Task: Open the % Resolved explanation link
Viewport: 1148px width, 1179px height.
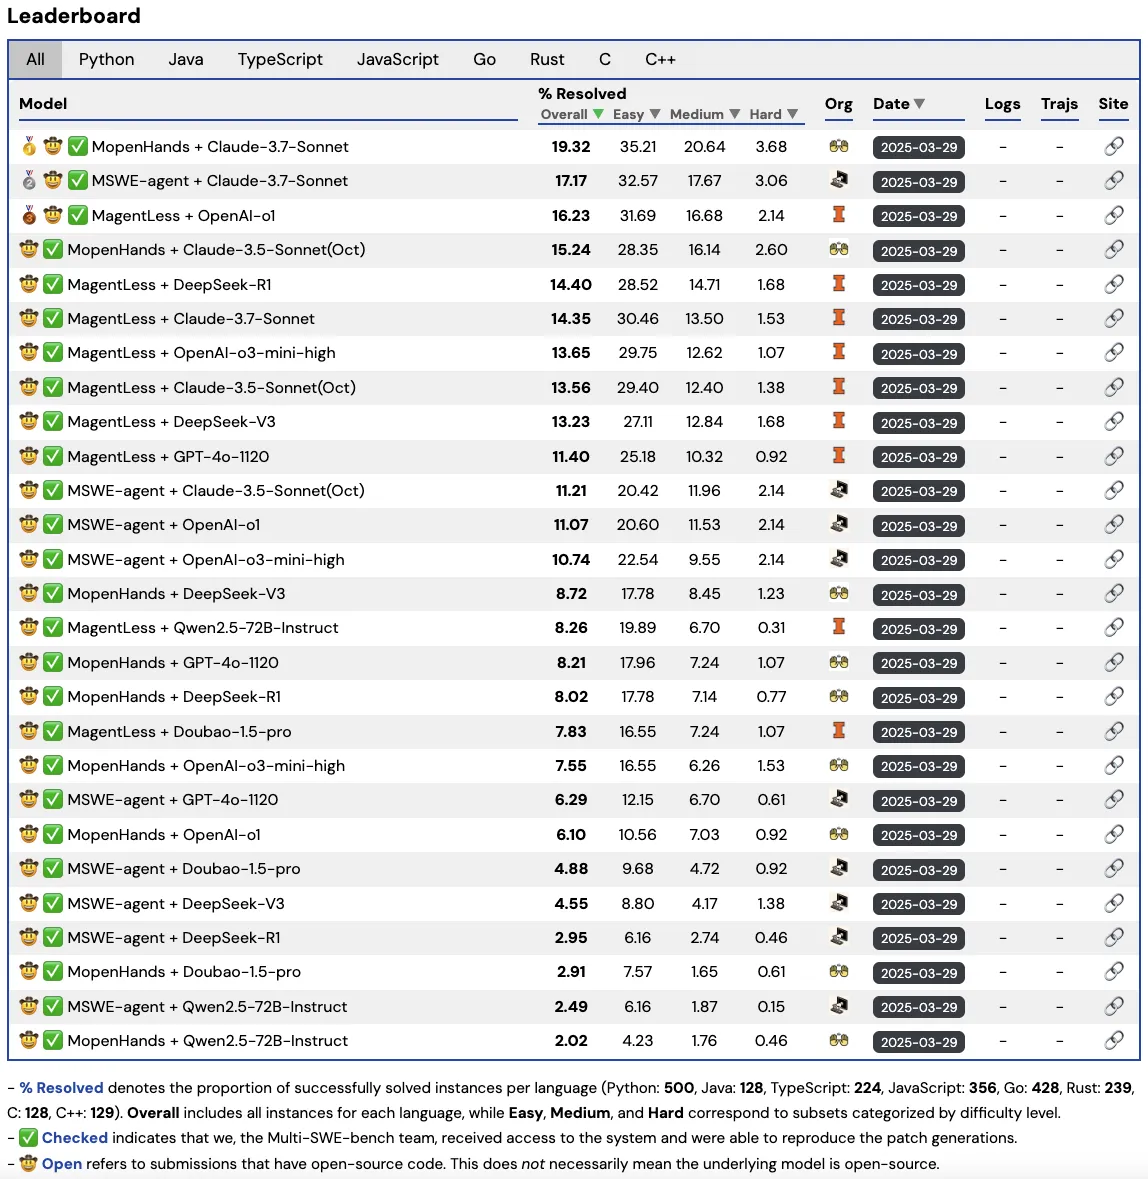Action: coord(62,1087)
